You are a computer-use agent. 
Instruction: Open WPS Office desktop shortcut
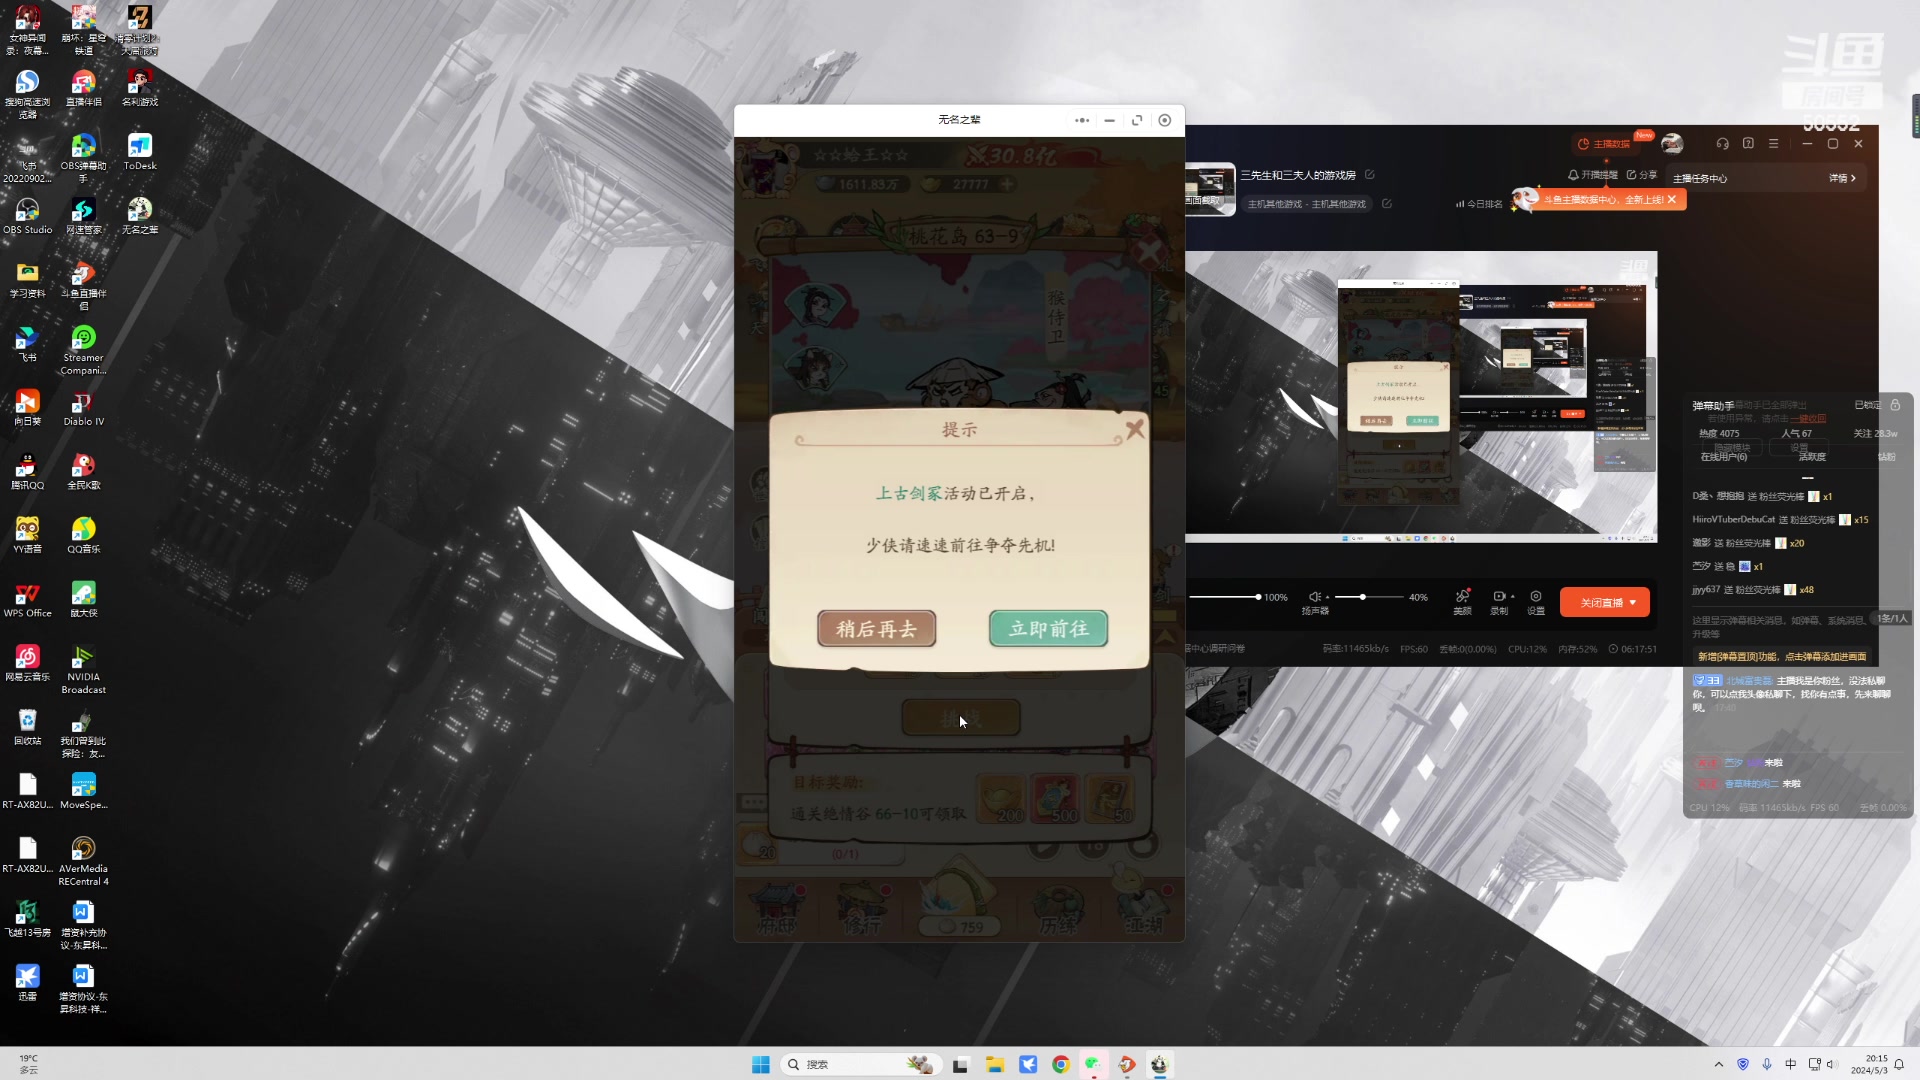pyautogui.click(x=28, y=600)
